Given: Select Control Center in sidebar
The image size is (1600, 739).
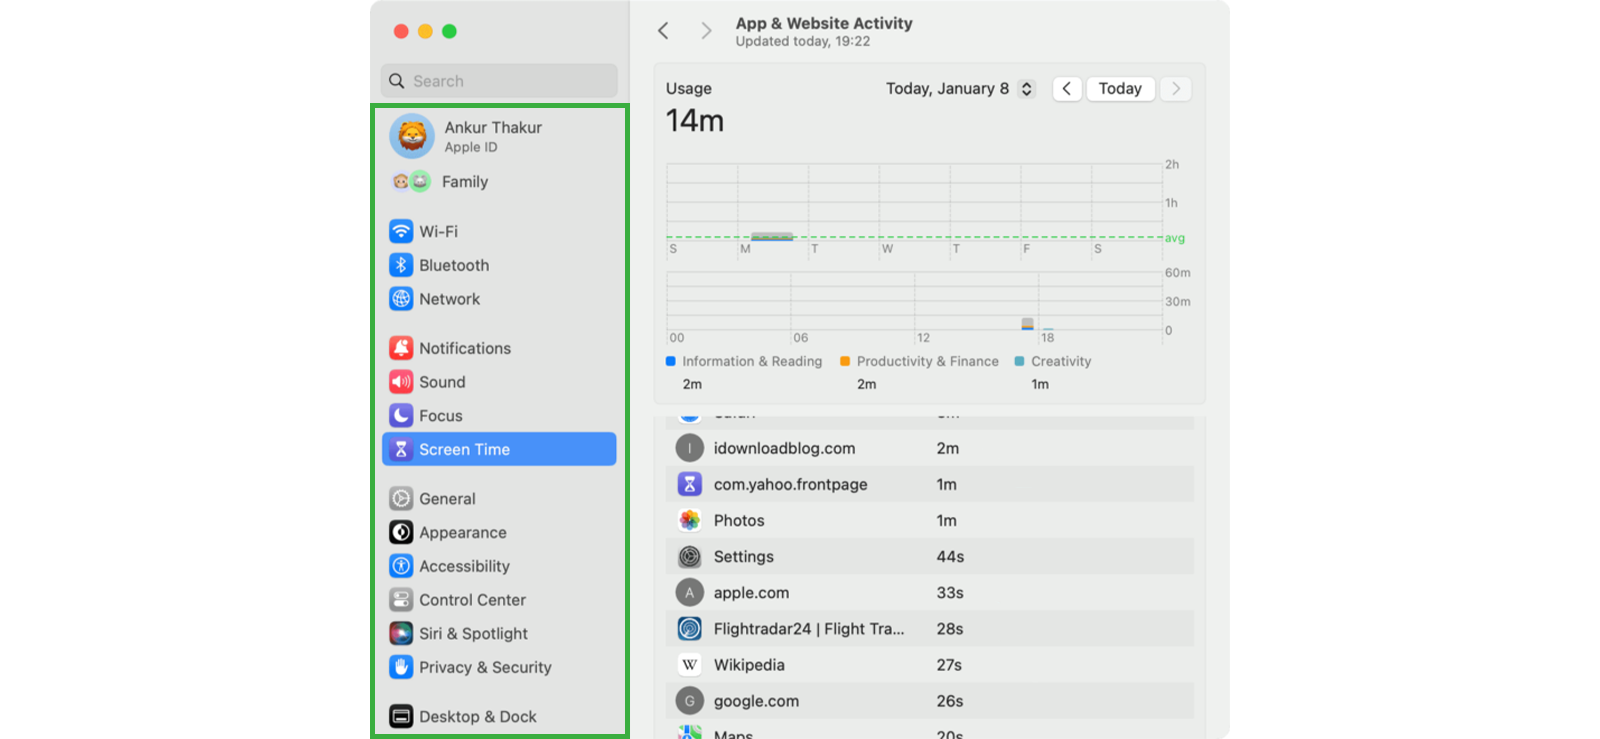Looking at the screenshot, I should pyautogui.click(x=472, y=600).
